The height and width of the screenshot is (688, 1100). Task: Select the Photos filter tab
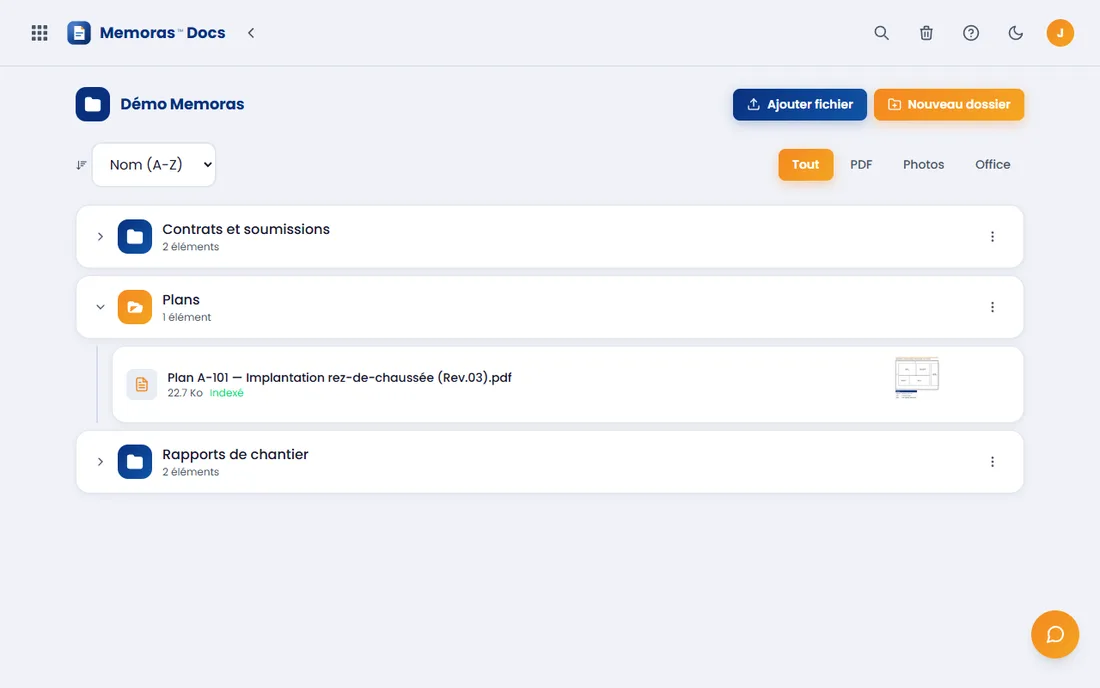click(x=923, y=165)
